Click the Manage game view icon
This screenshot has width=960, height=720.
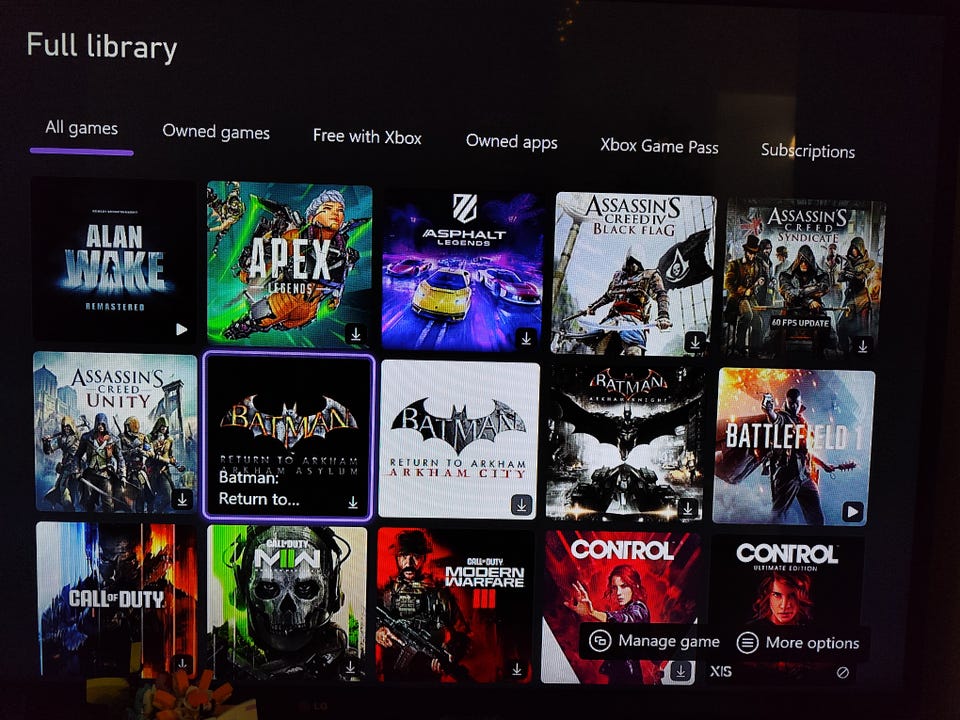[x=600, y=640]
